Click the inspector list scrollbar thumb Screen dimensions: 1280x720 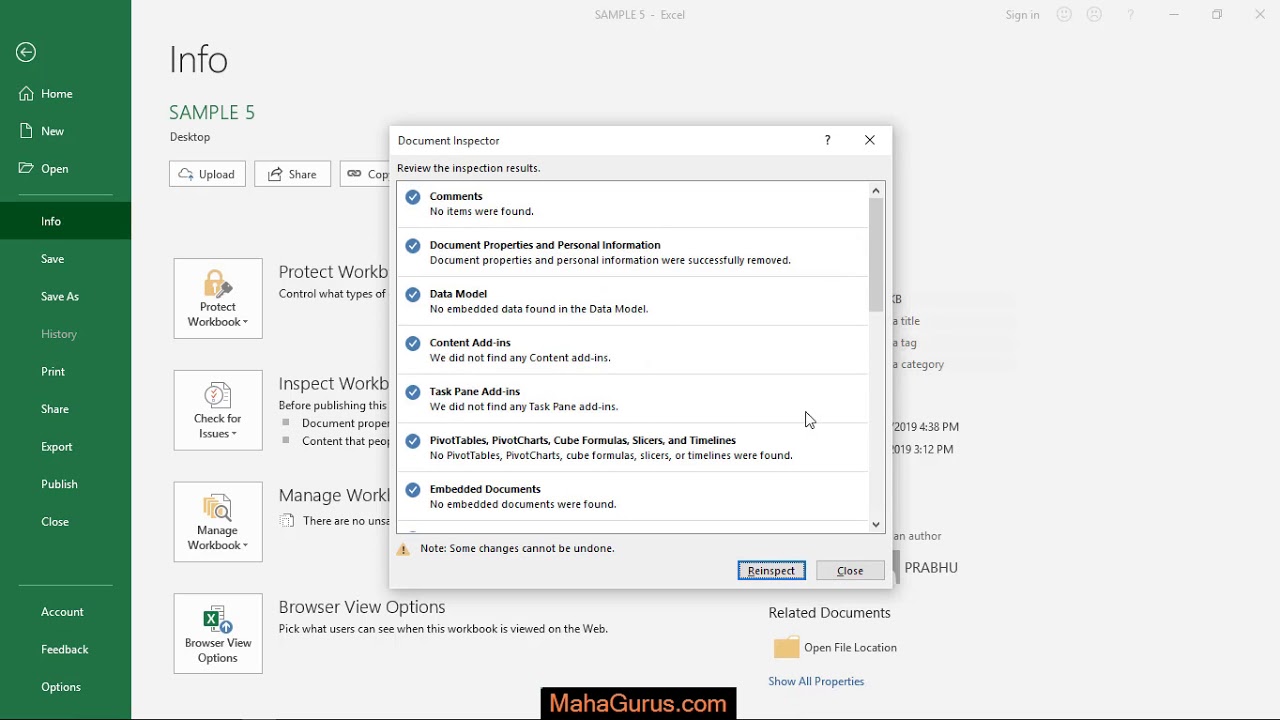click(876, 255)
